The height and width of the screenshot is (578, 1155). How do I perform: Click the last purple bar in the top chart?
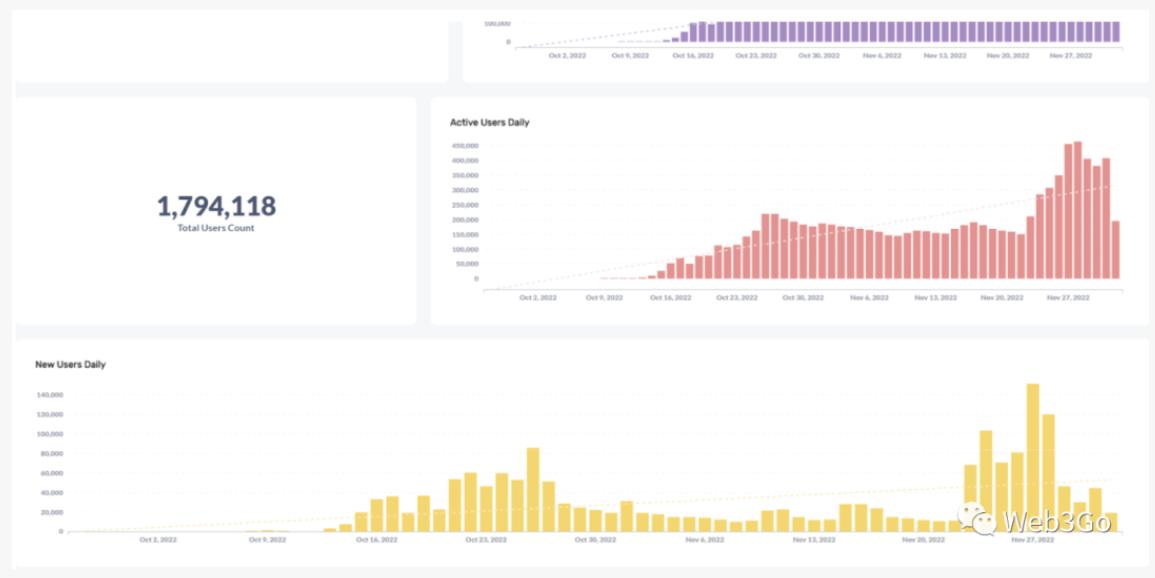[1115, 32]
